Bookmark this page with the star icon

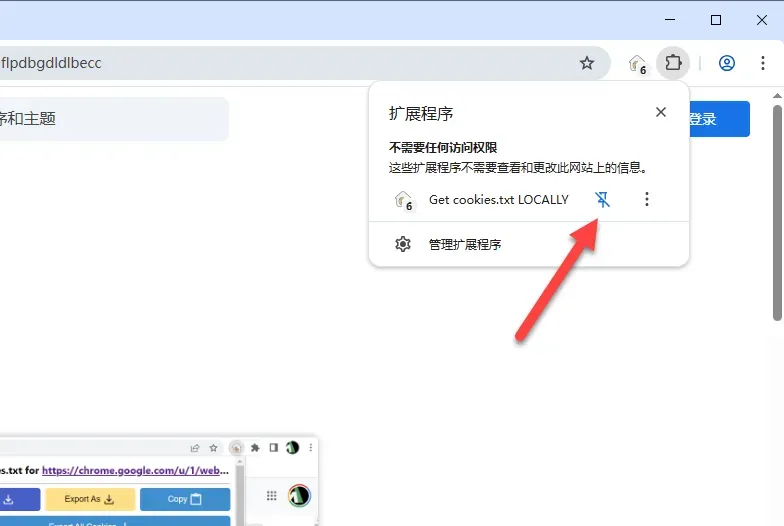click(x=586, y=63)
